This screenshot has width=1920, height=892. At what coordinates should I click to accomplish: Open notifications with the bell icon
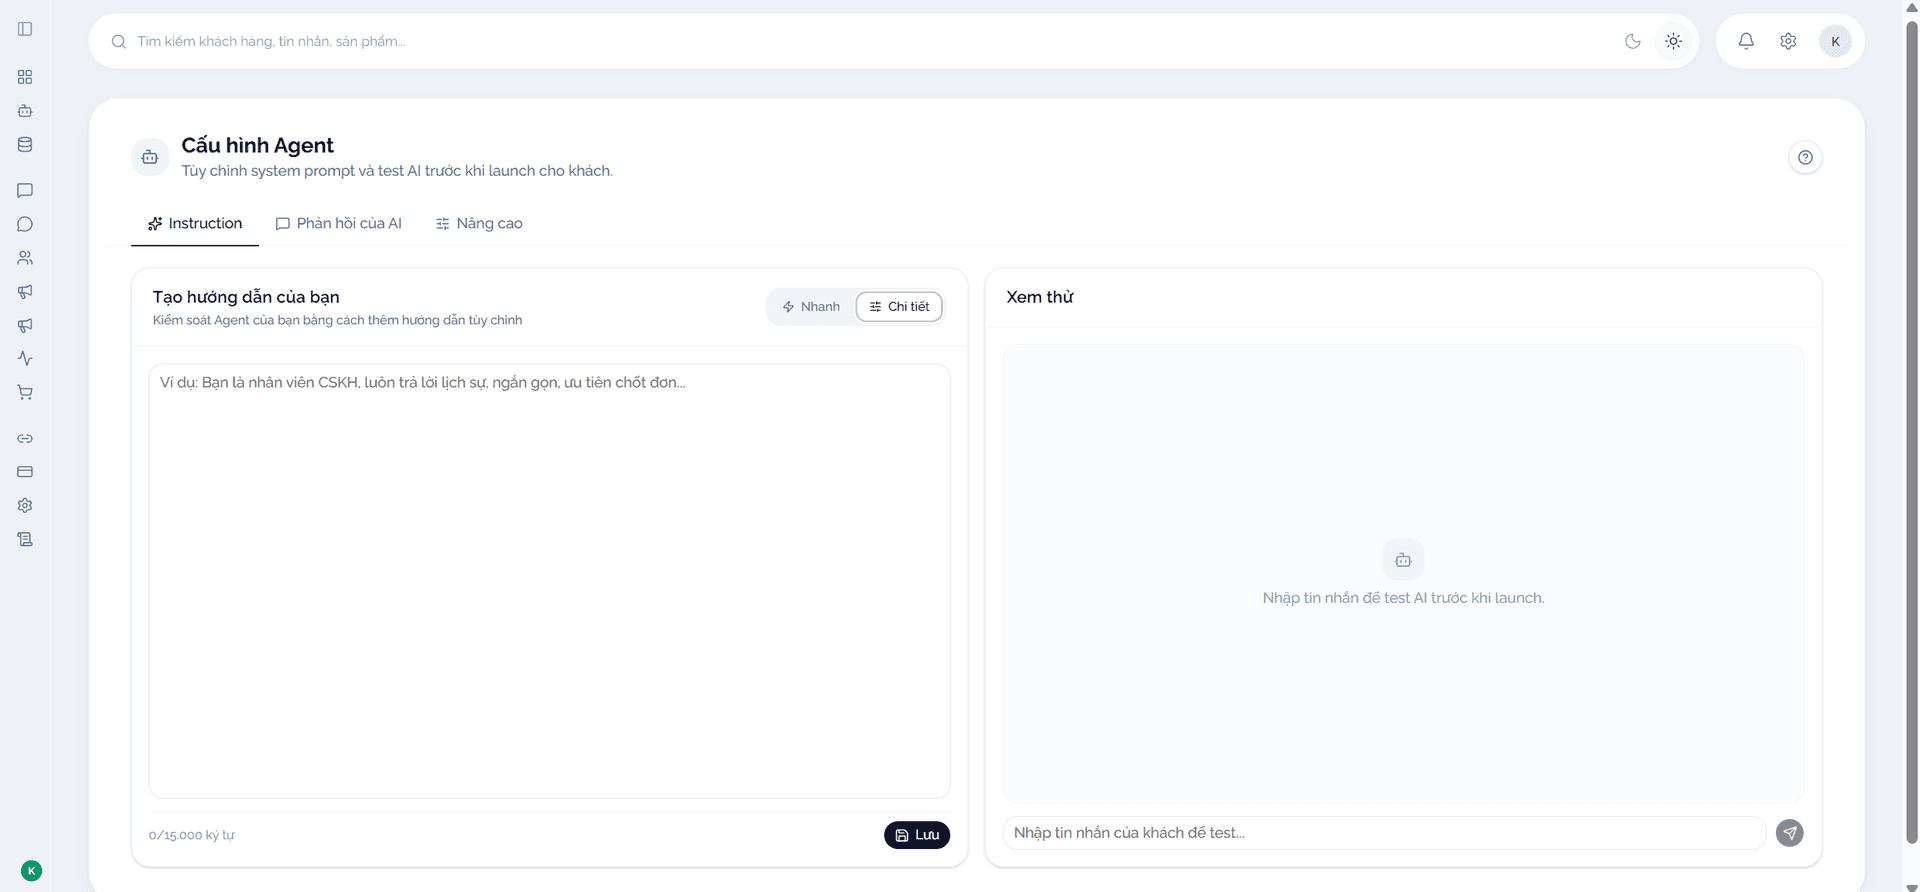click(1746, 41)
